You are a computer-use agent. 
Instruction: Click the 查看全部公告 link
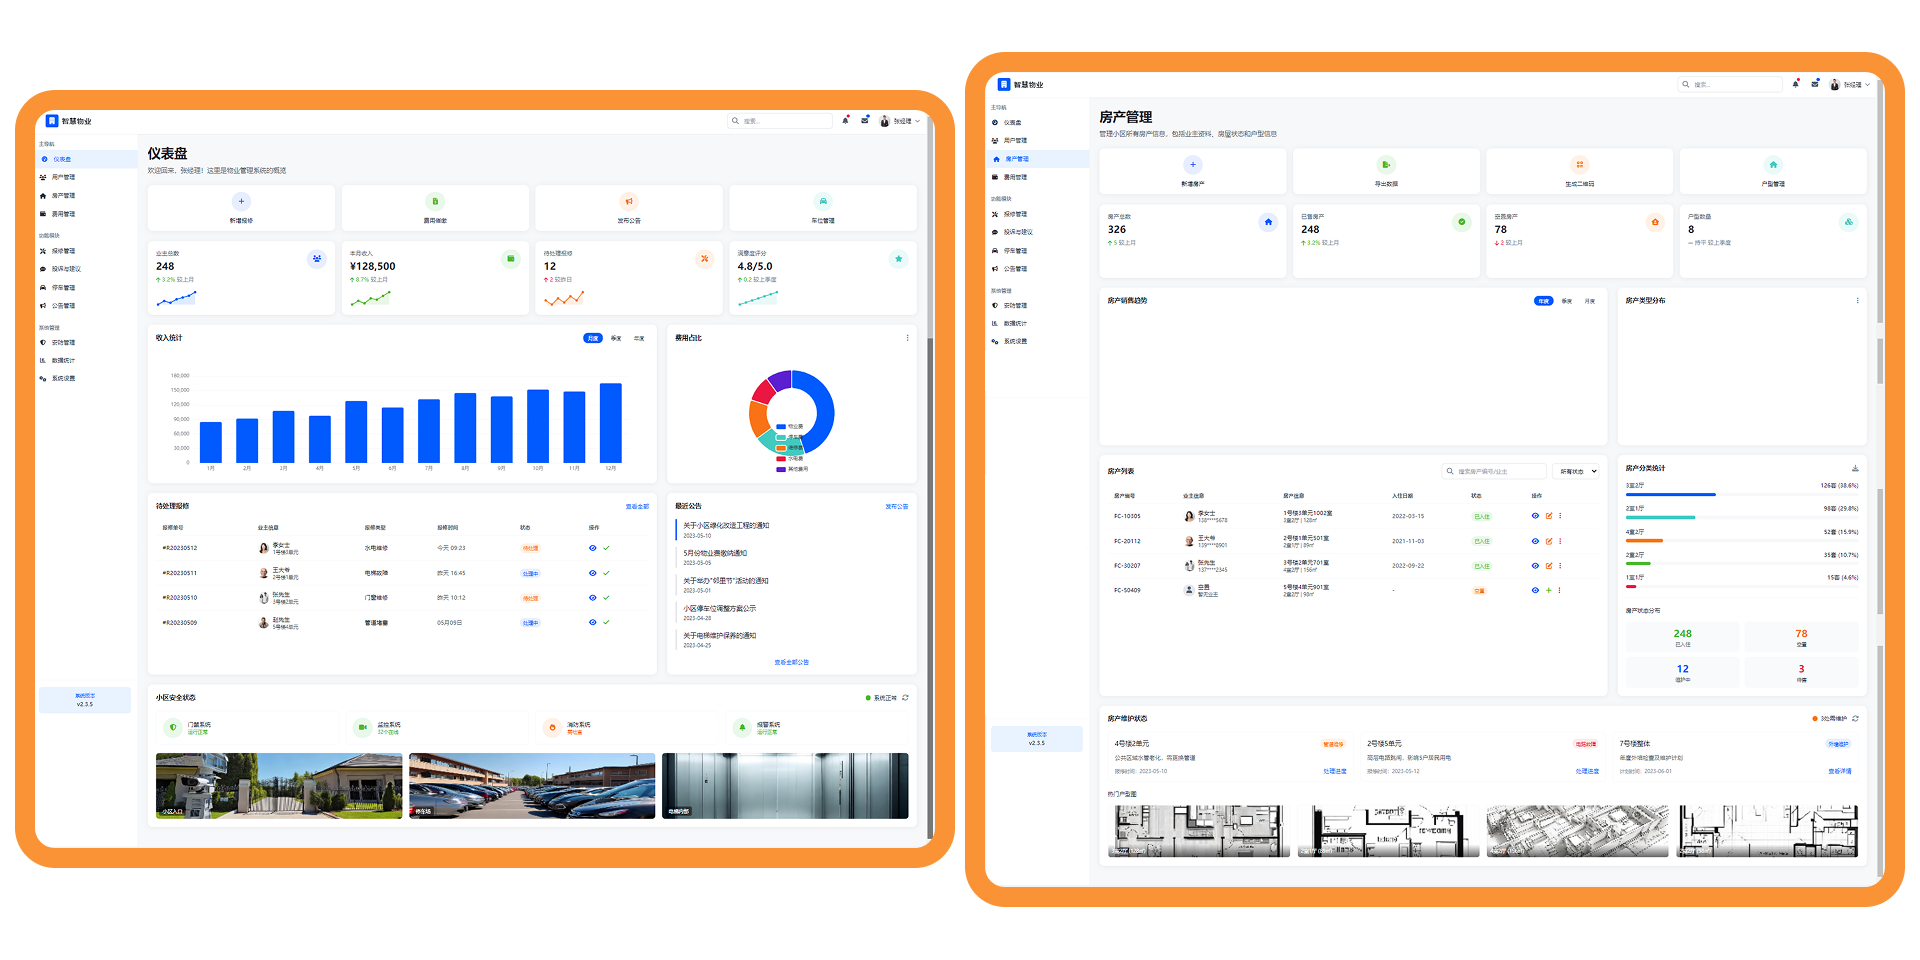click(x=791, y=662)
